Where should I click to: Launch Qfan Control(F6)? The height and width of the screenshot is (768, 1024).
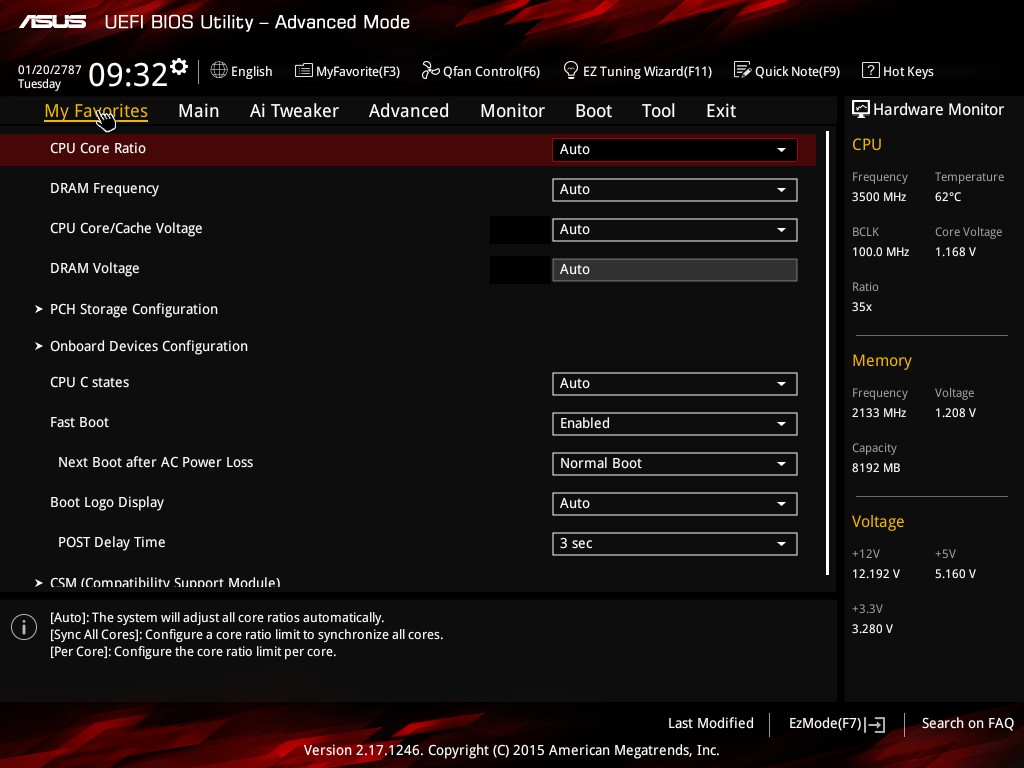click(x=481, y=71)
